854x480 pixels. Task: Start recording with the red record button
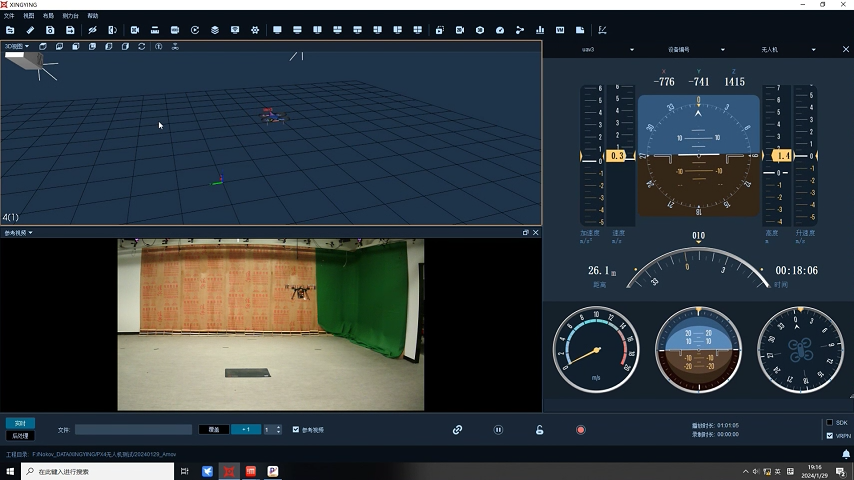pyautogui.click(x=581, y=430)
